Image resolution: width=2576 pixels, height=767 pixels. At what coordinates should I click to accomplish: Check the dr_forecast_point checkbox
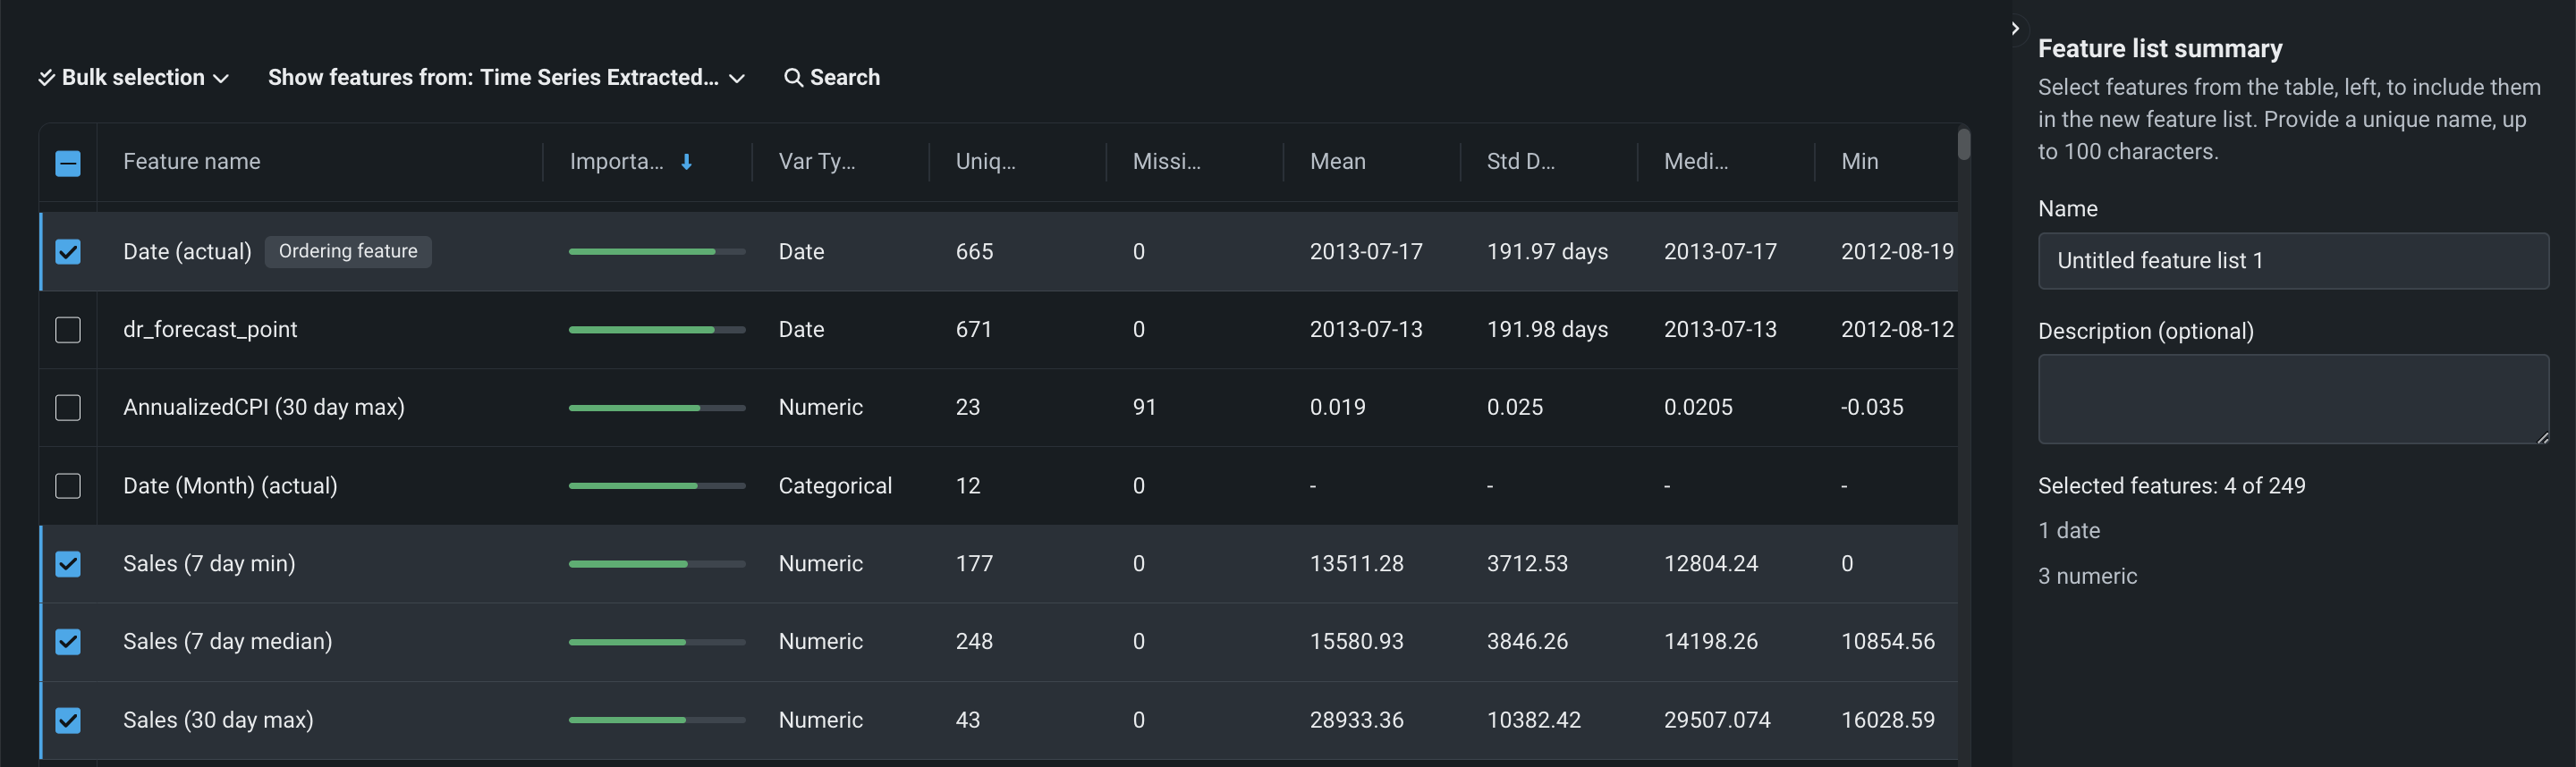[x=68, y=330]
